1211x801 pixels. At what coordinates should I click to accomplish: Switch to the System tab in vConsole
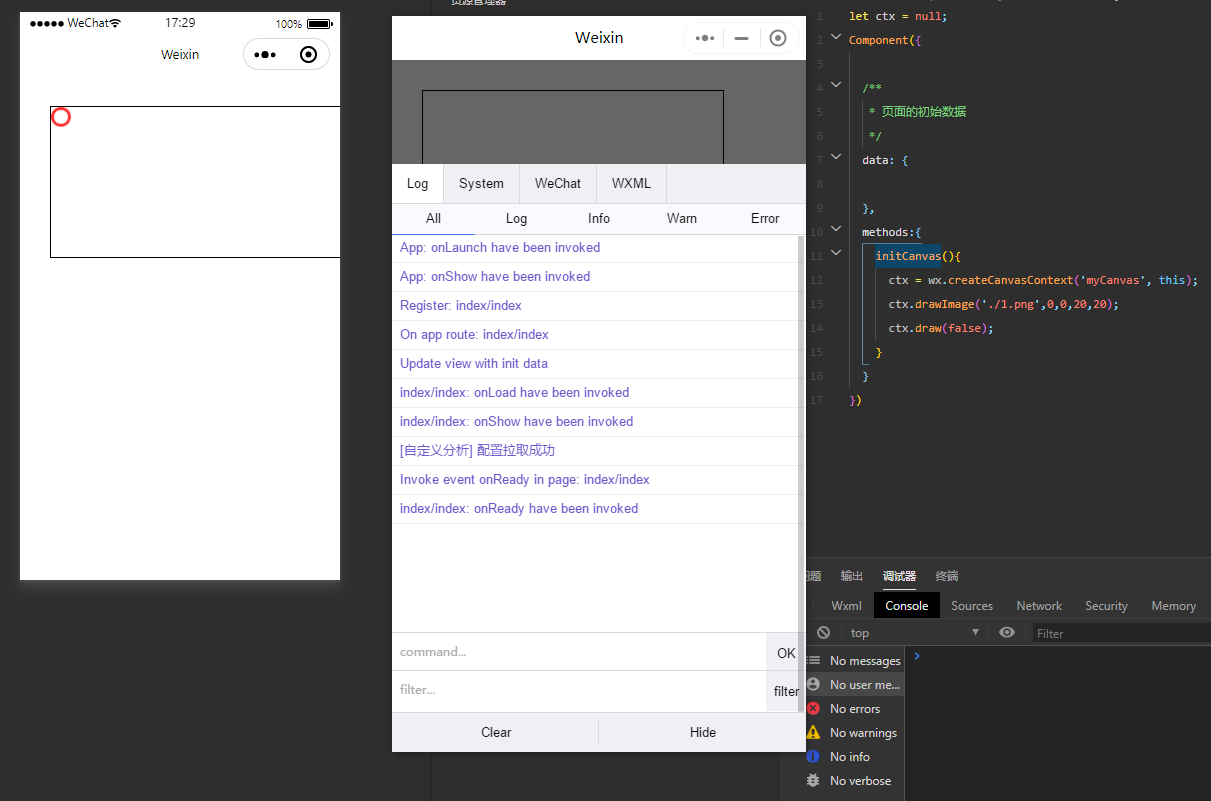481,183
